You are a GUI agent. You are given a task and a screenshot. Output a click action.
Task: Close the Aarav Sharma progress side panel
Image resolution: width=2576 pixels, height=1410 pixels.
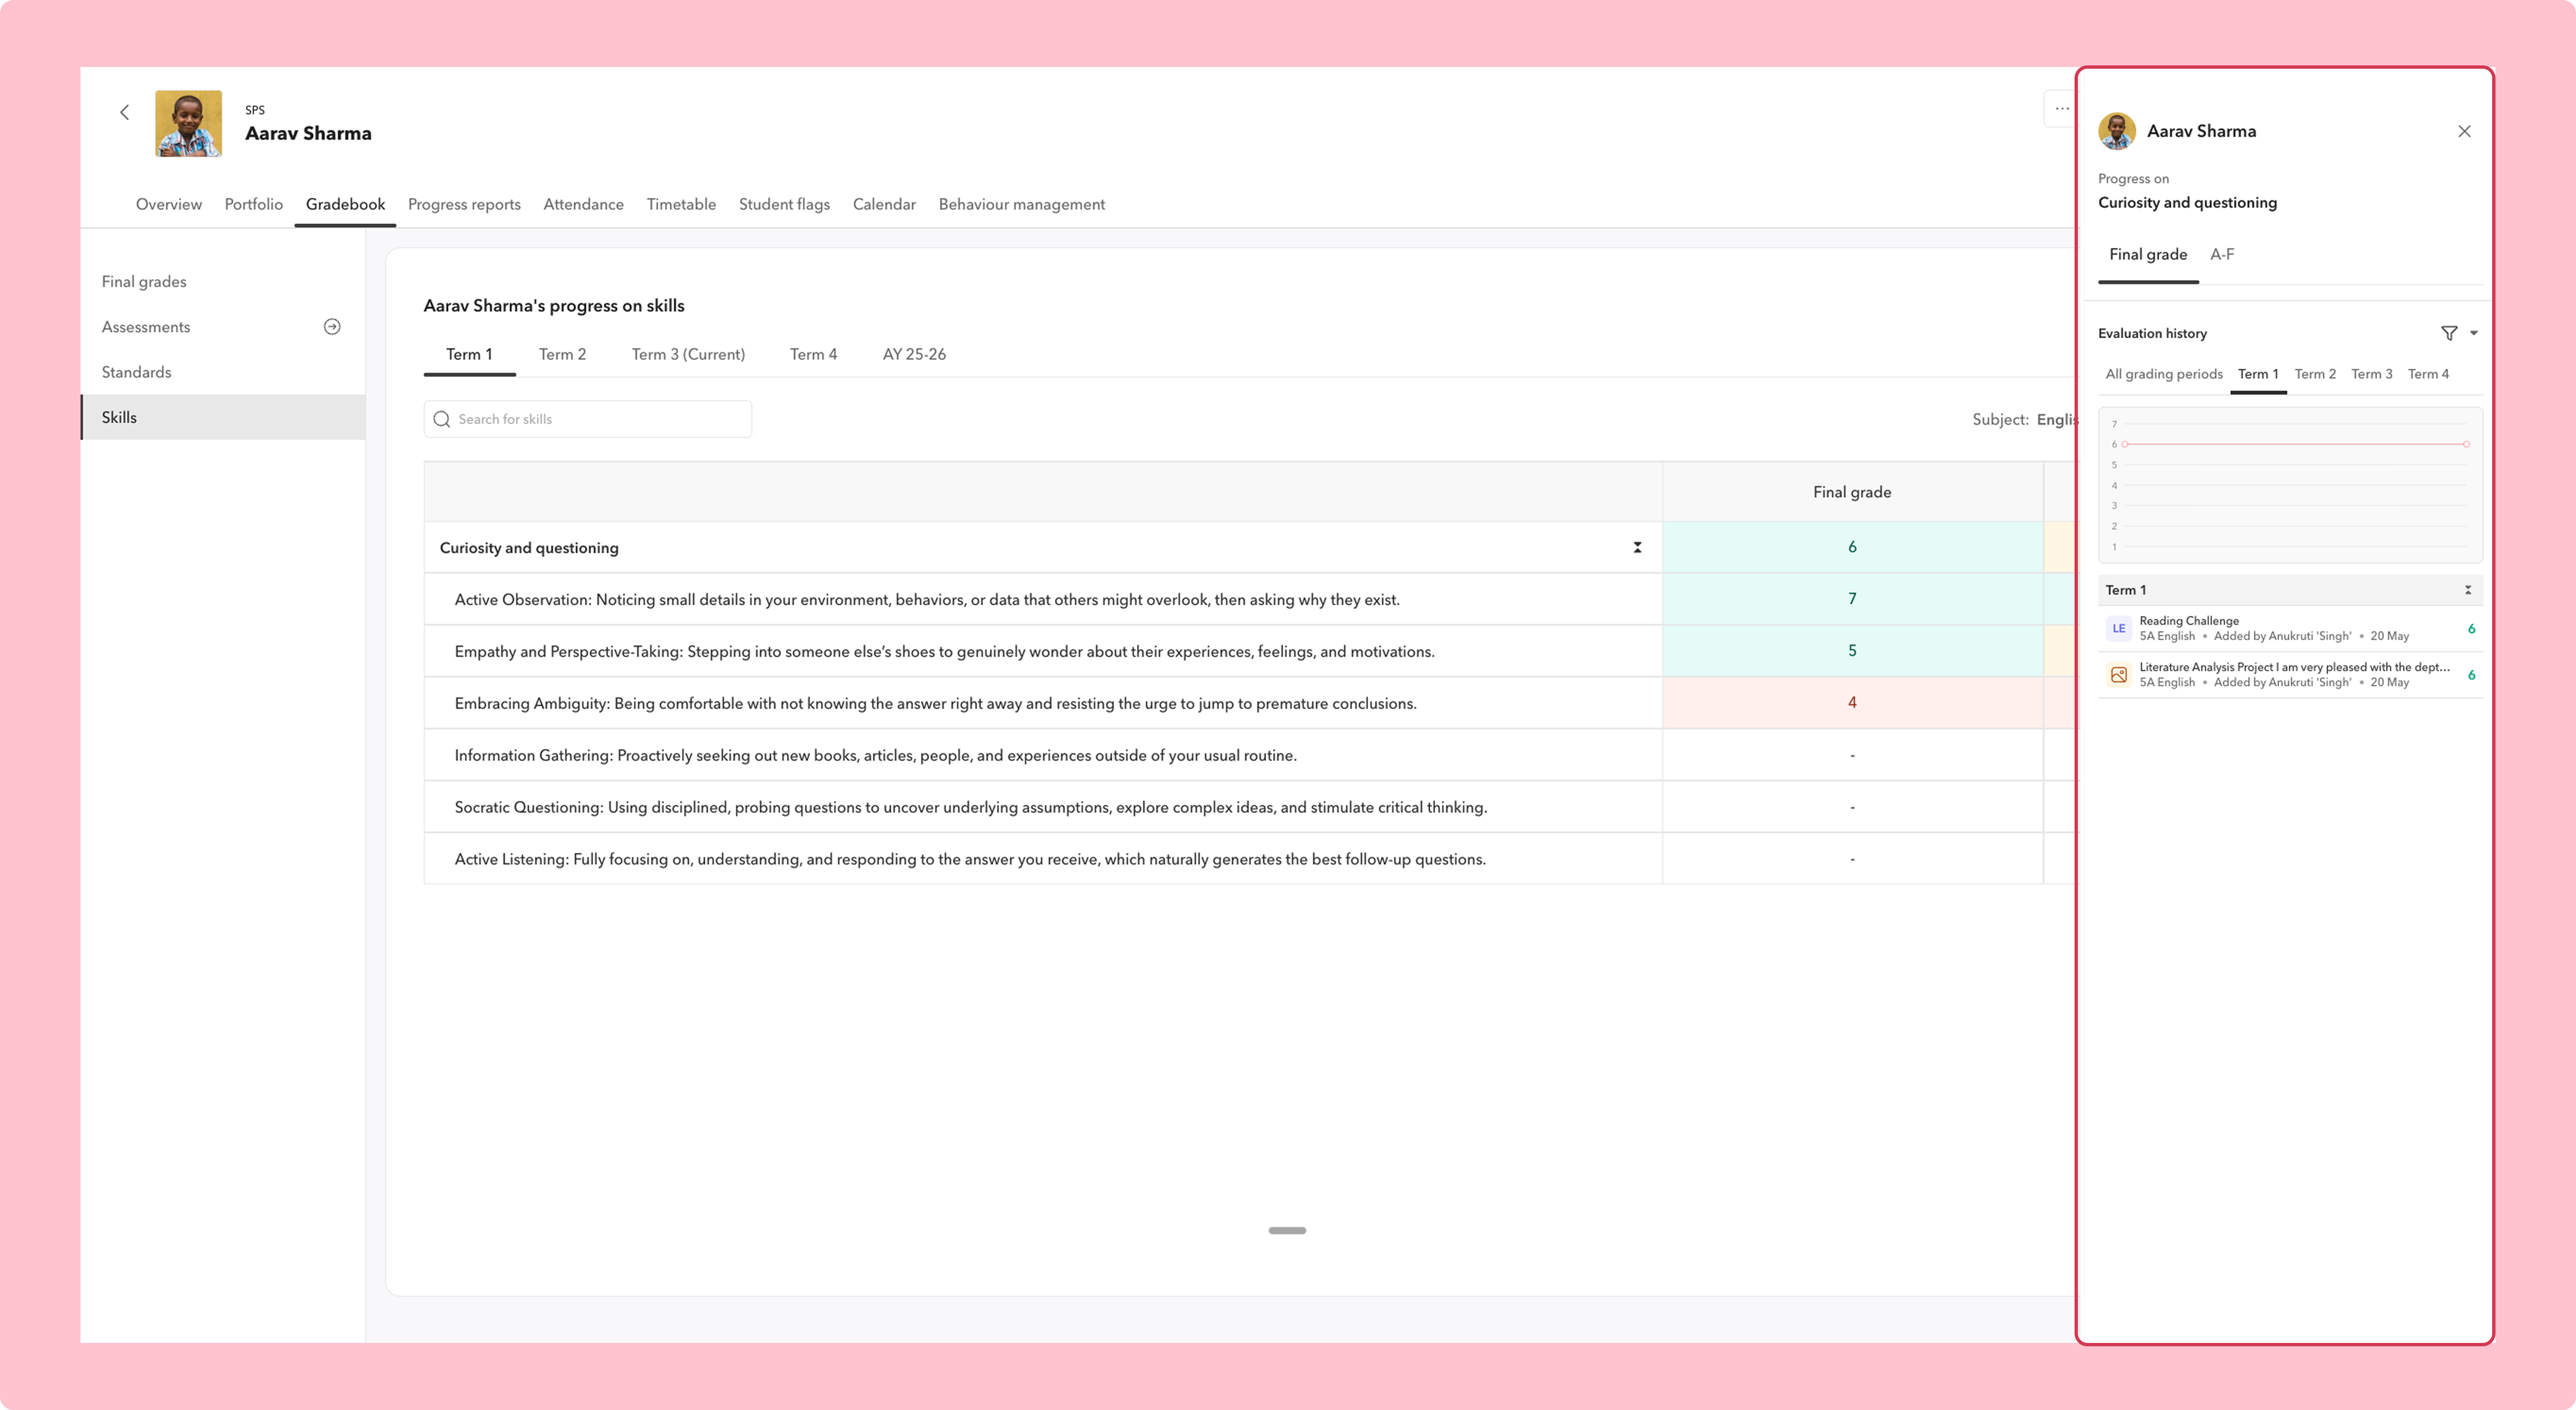(2464, 131)
